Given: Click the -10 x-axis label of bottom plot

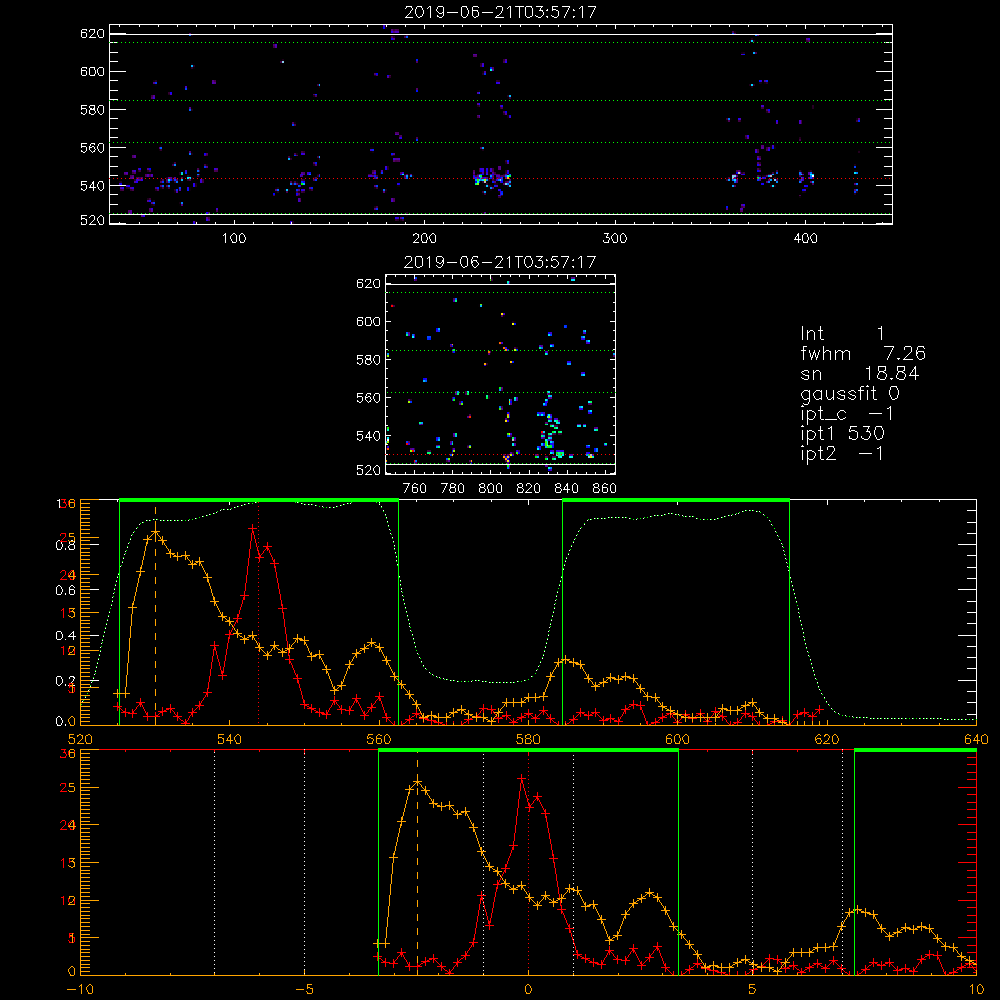Looking at the screenshot, I should [80, 990].
